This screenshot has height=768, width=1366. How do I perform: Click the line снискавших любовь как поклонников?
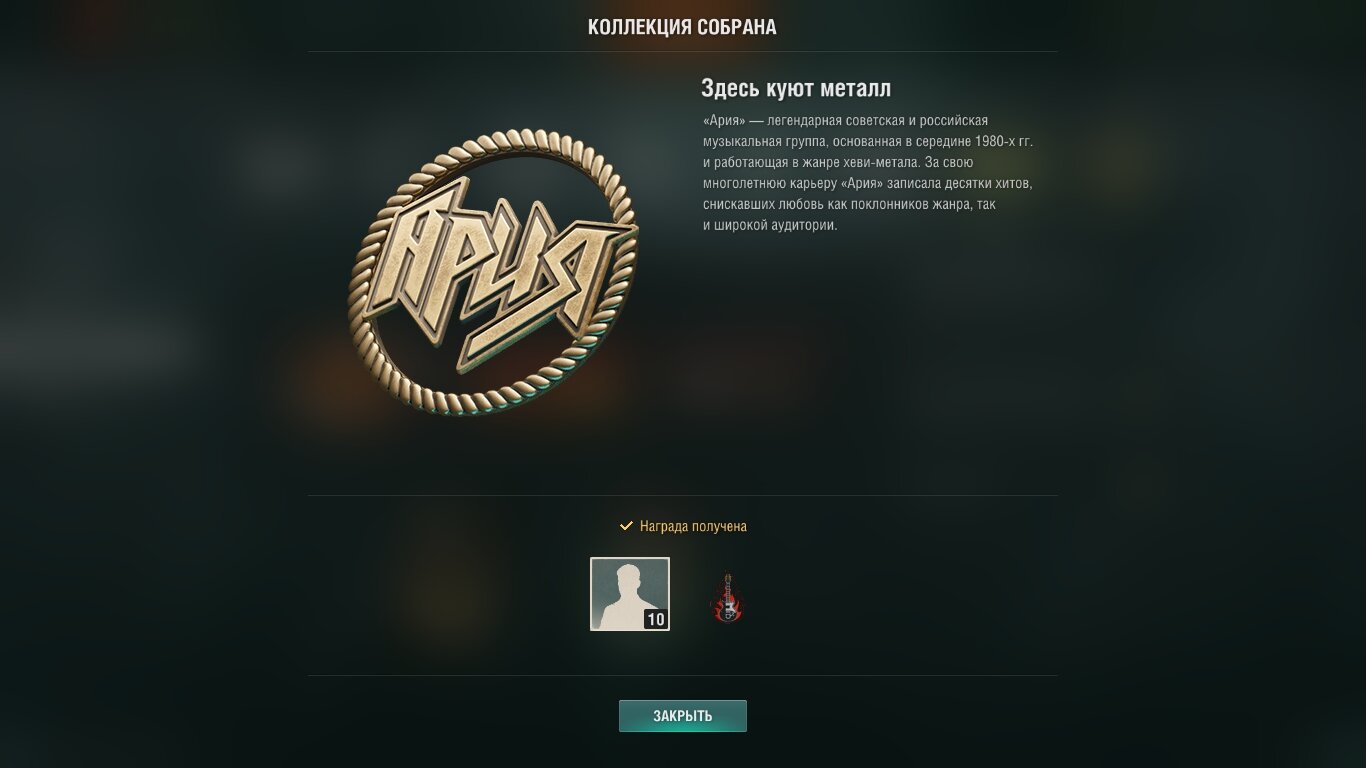pos(849,204)
